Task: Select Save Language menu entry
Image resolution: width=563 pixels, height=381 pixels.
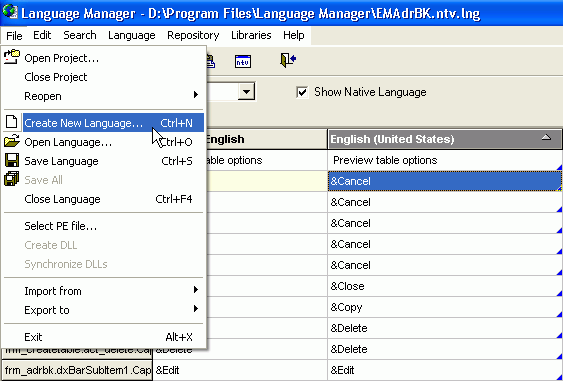Action: (x=104, y=161)
